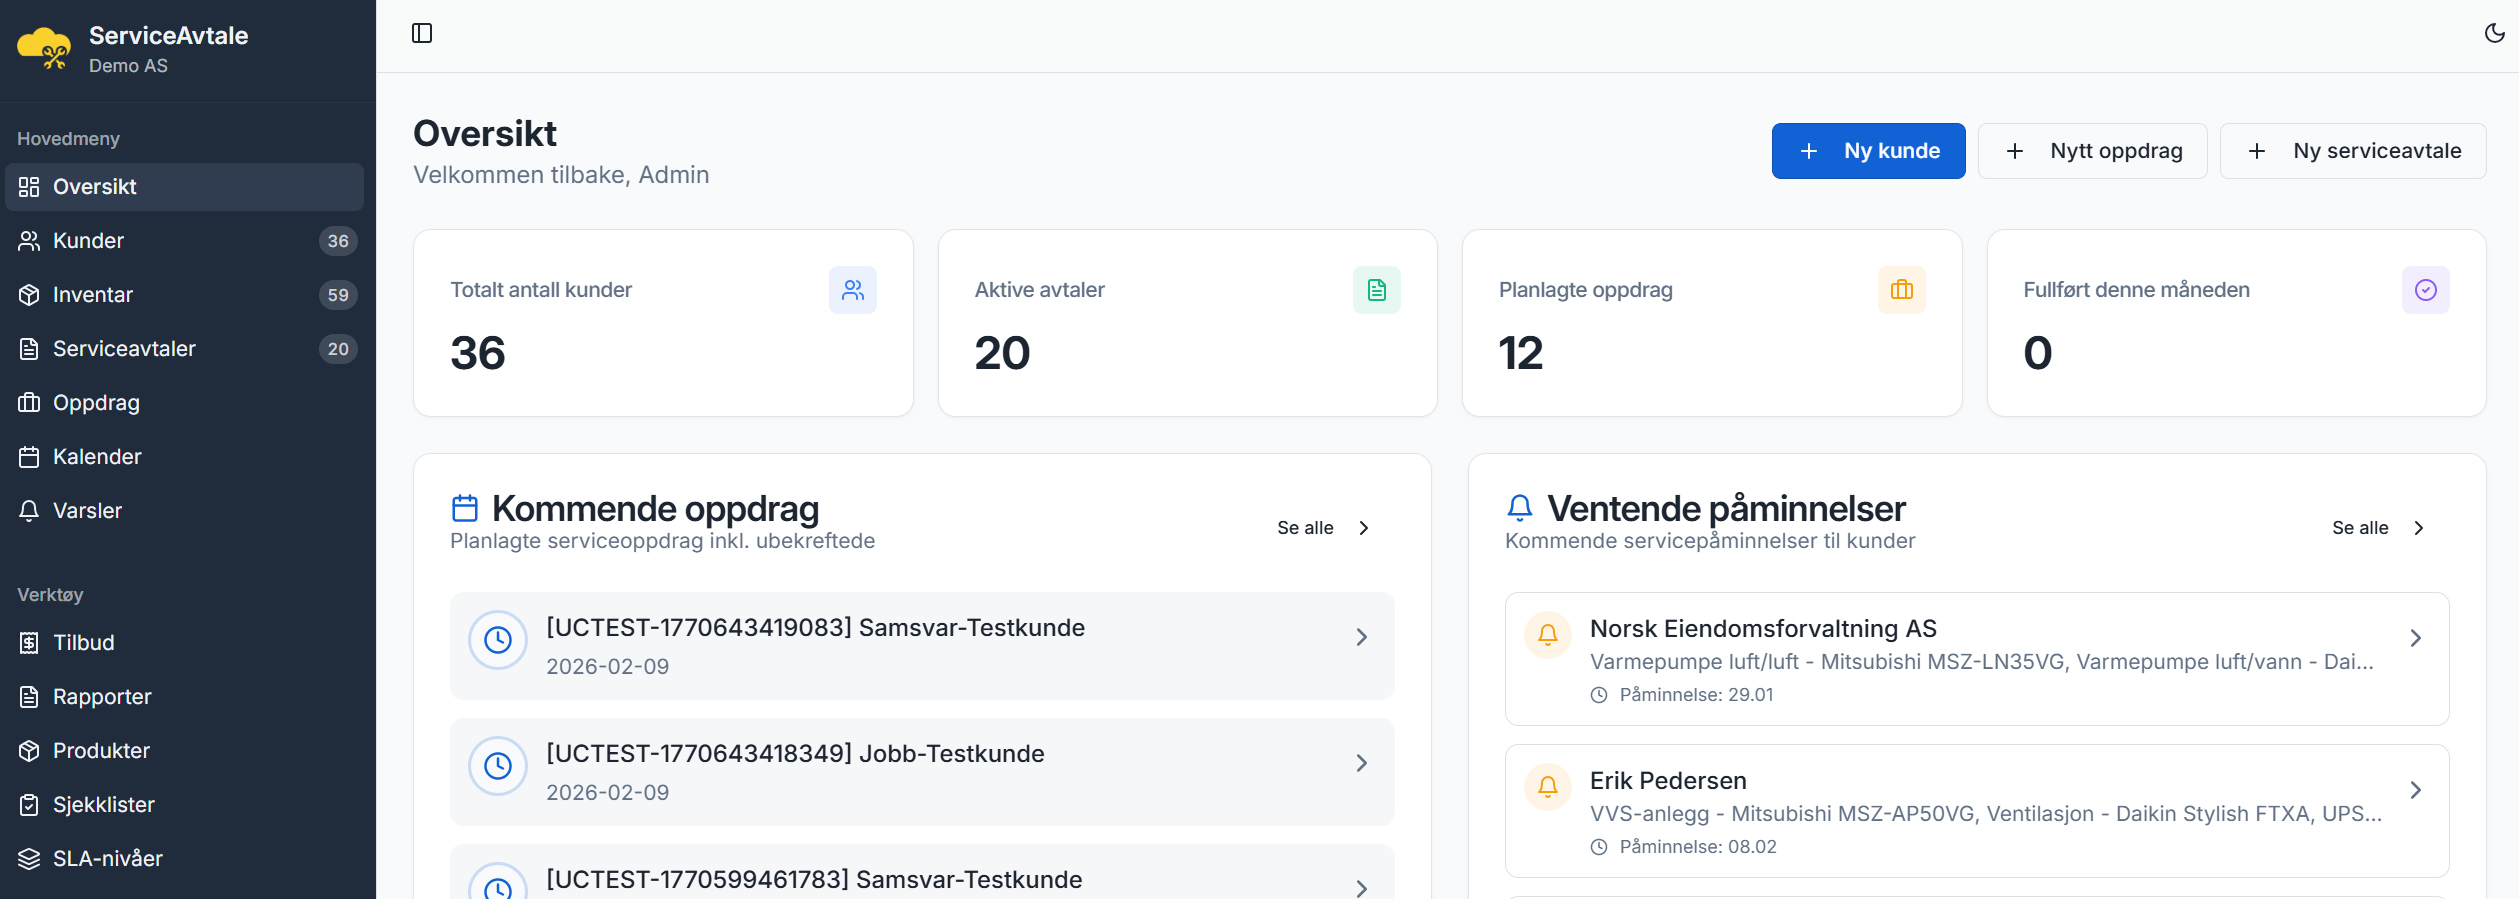Click the clock icon for Jobb-Testkunde job
This screenshot has width=2519, height=899.
click(x=498, y=766)
